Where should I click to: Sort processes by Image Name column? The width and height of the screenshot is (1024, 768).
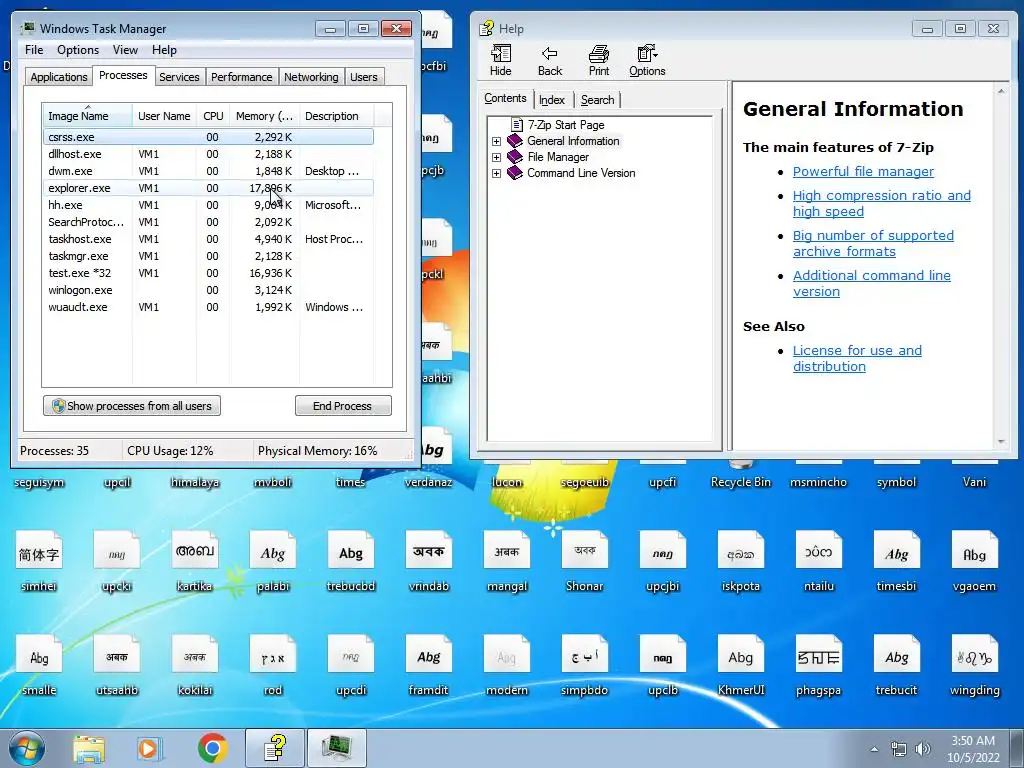tap(88, 116)
